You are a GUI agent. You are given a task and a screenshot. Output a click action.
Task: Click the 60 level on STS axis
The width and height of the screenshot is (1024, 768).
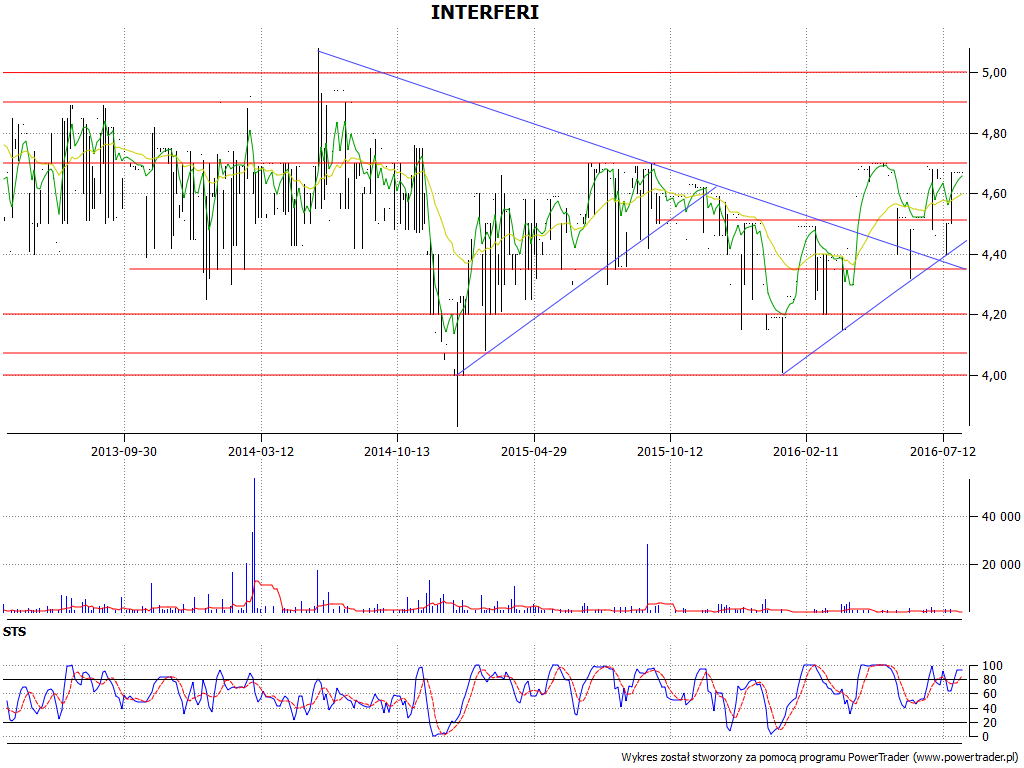[989, 694]
